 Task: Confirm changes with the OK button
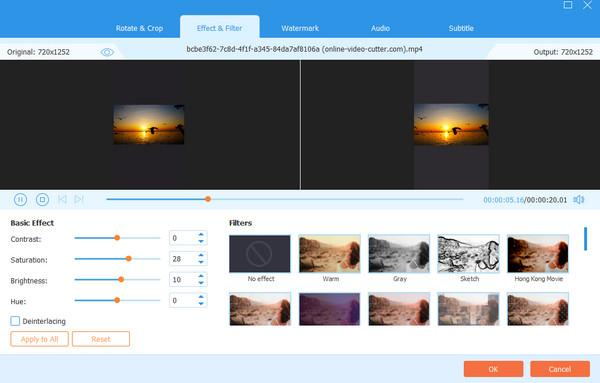coord(493,369)
